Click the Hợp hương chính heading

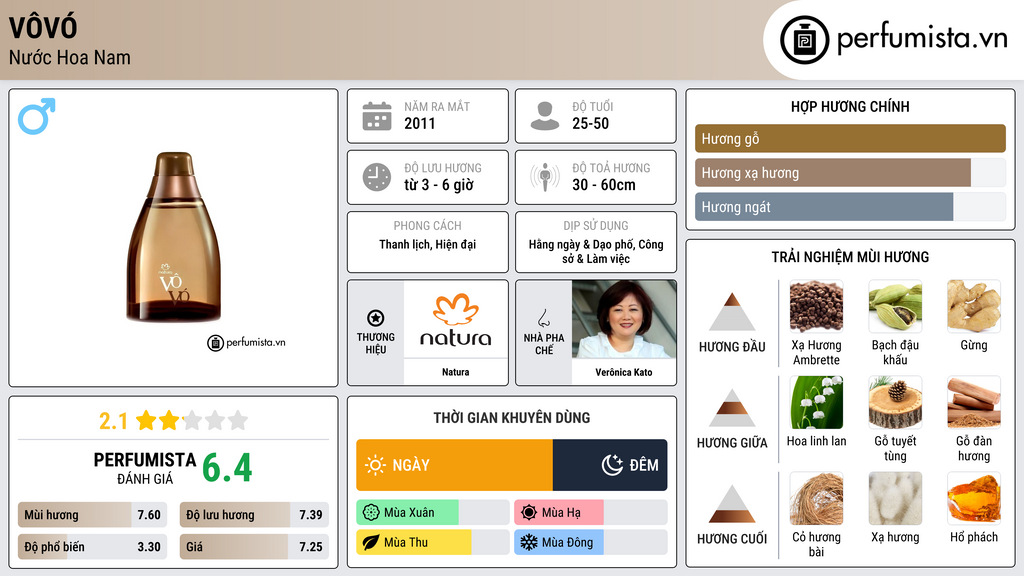850,106
